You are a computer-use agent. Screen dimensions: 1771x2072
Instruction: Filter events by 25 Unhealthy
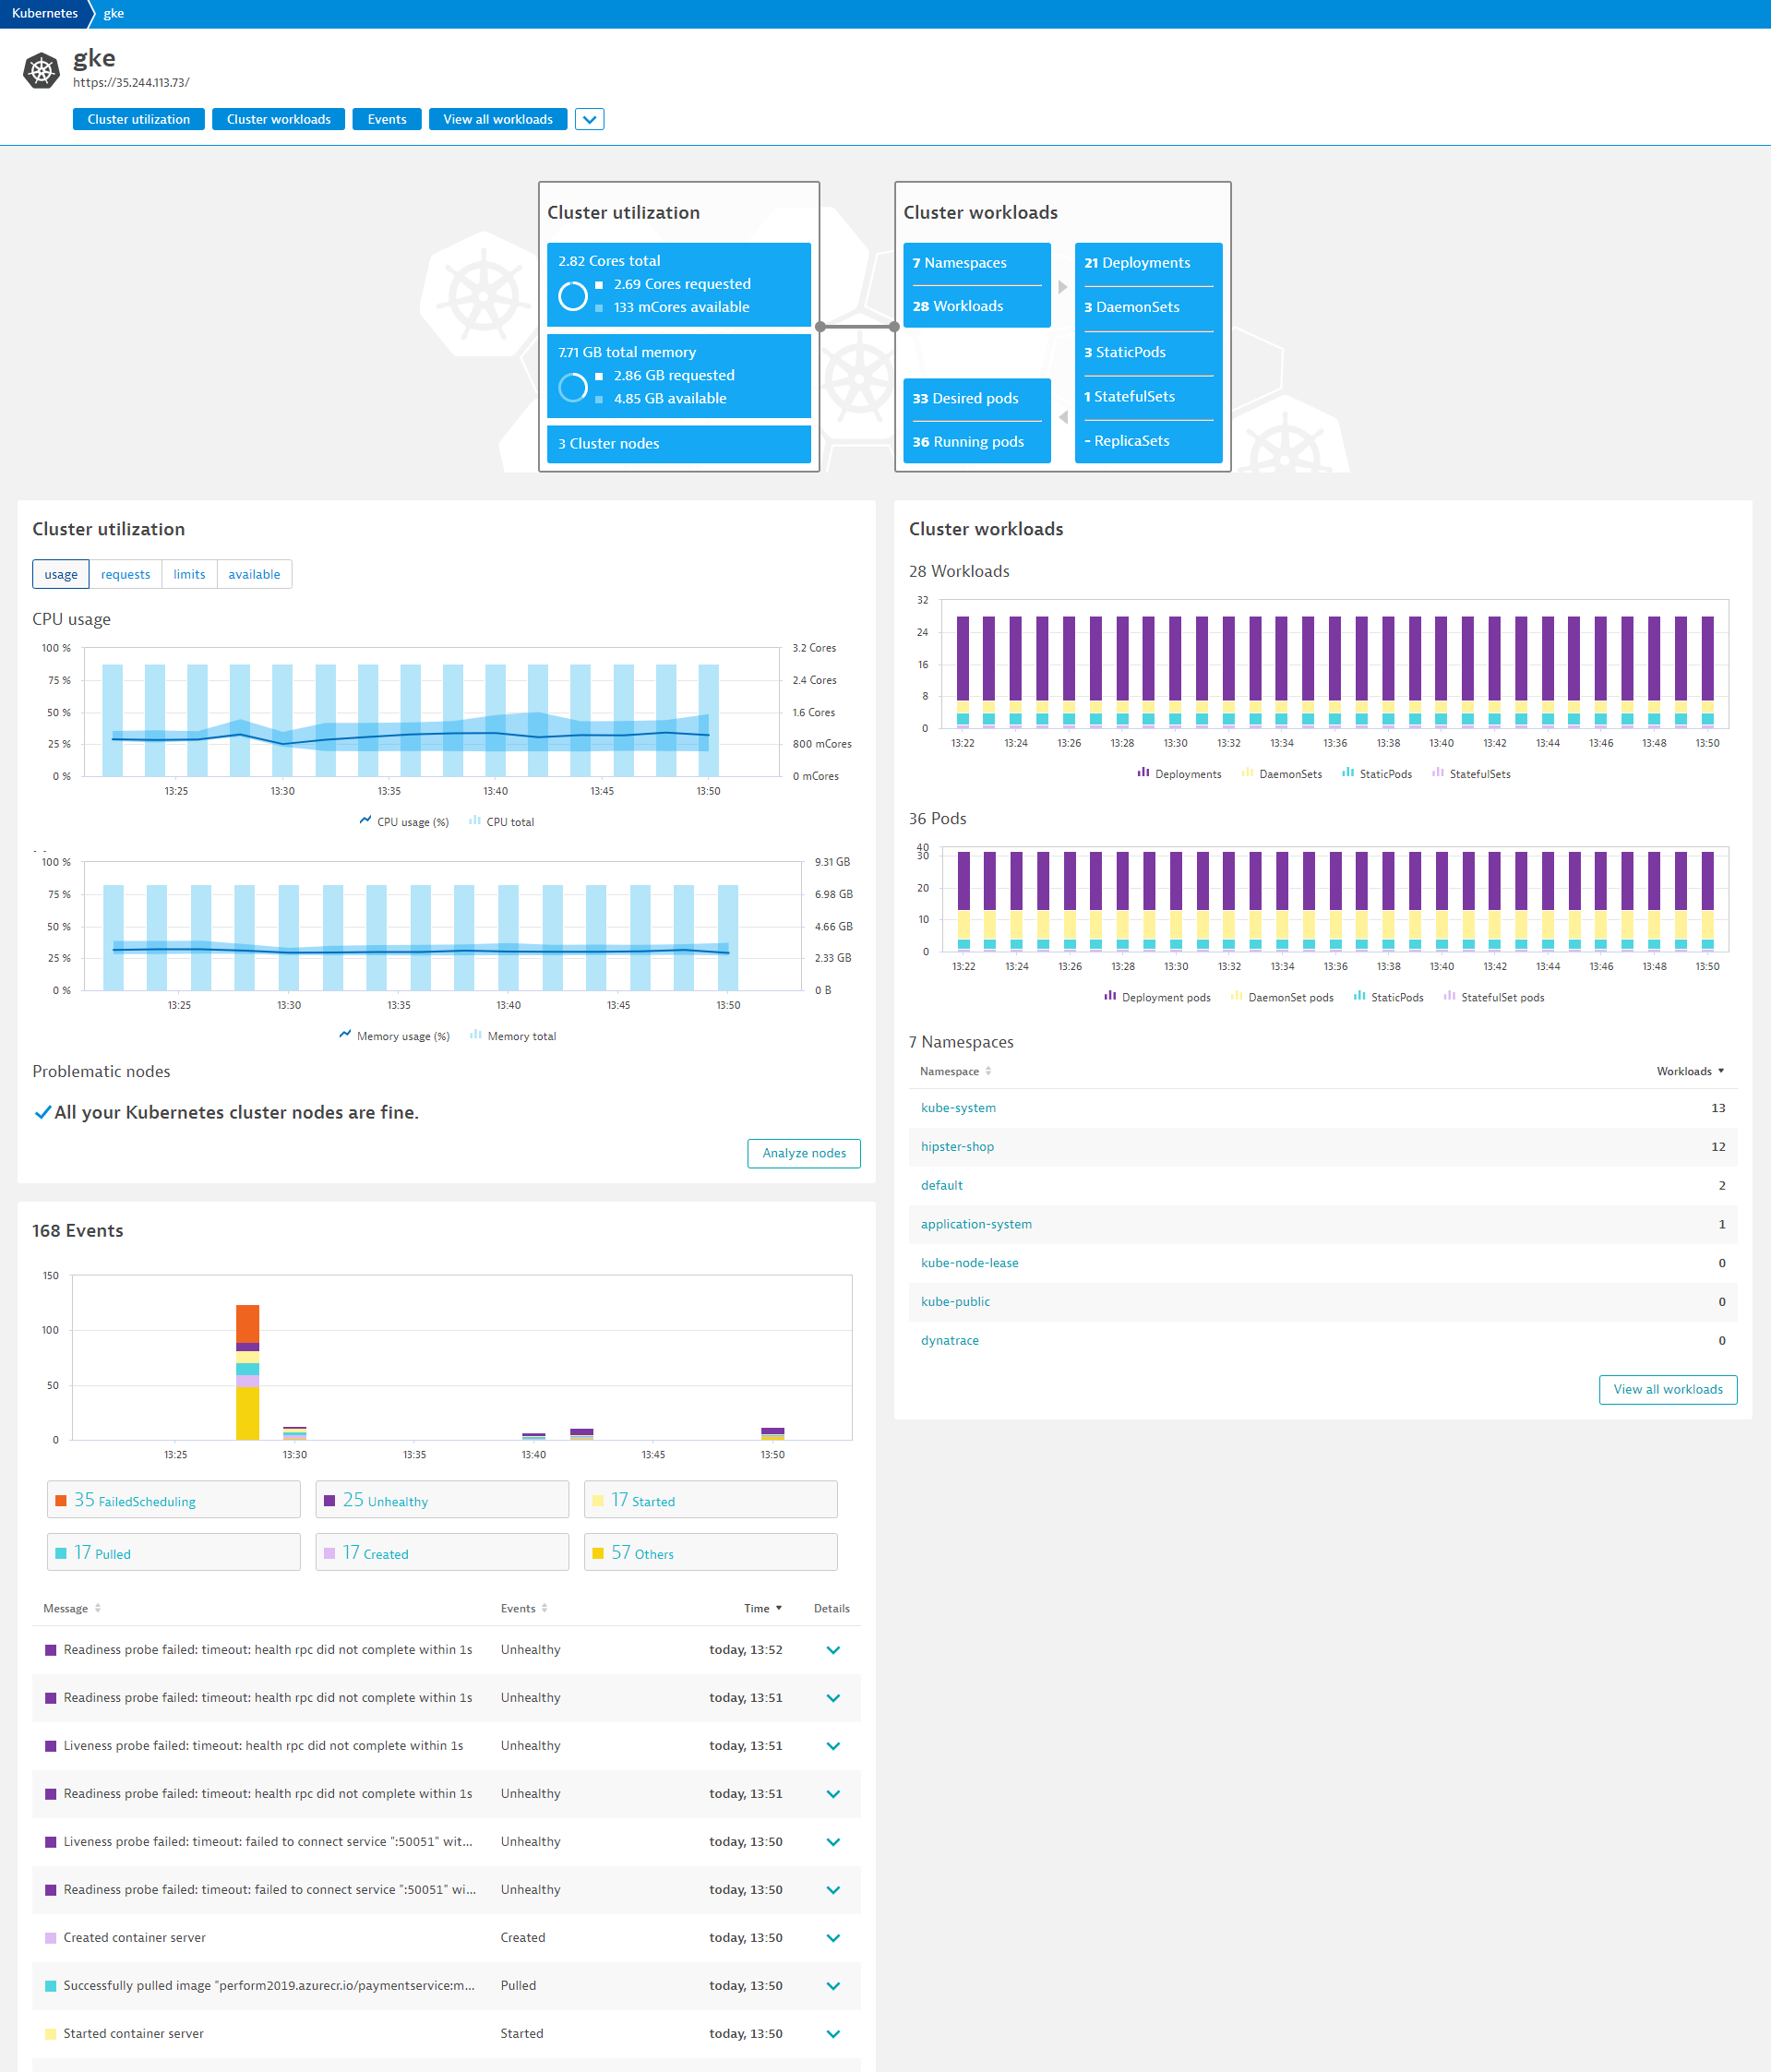pyautogui.click(x=442, y=1500)
